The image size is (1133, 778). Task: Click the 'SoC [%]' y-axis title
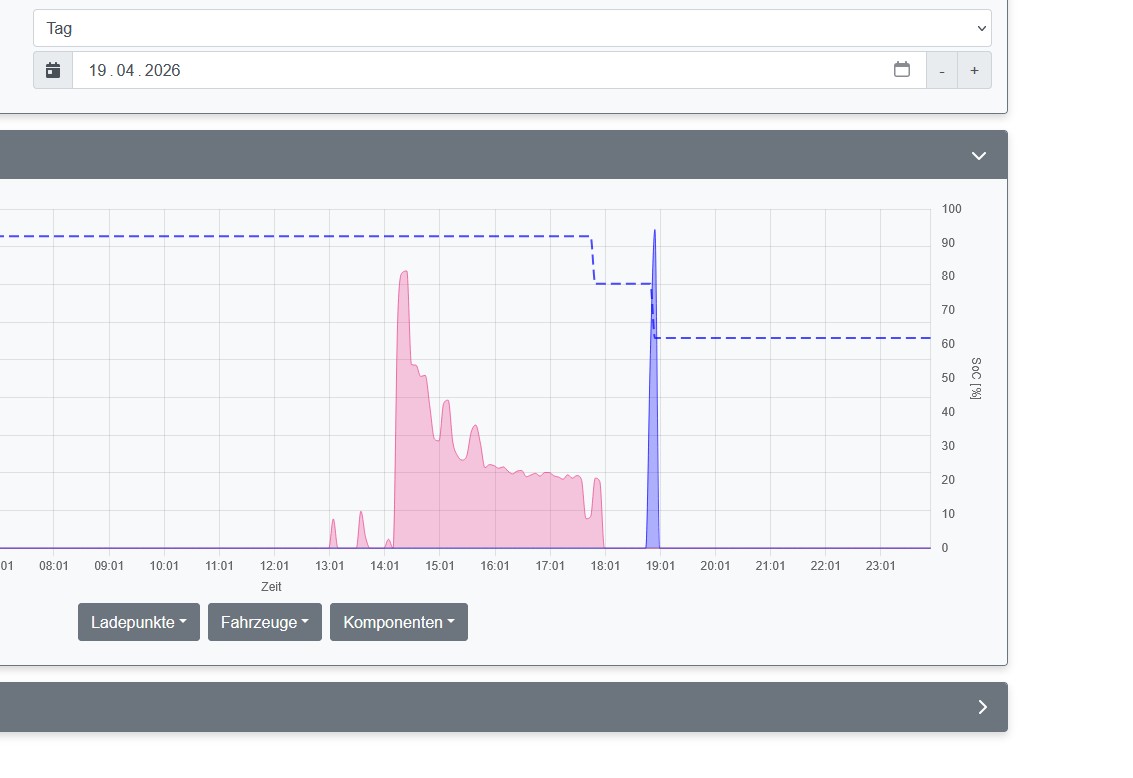[975, 378]
